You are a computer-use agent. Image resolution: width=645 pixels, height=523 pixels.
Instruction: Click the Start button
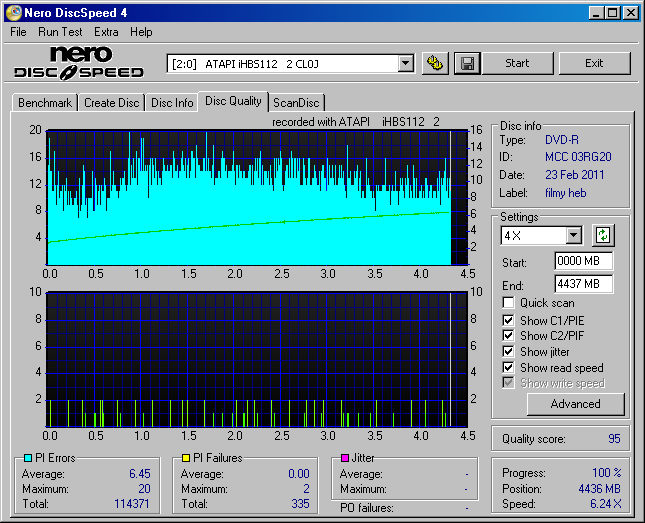point(517,63)
